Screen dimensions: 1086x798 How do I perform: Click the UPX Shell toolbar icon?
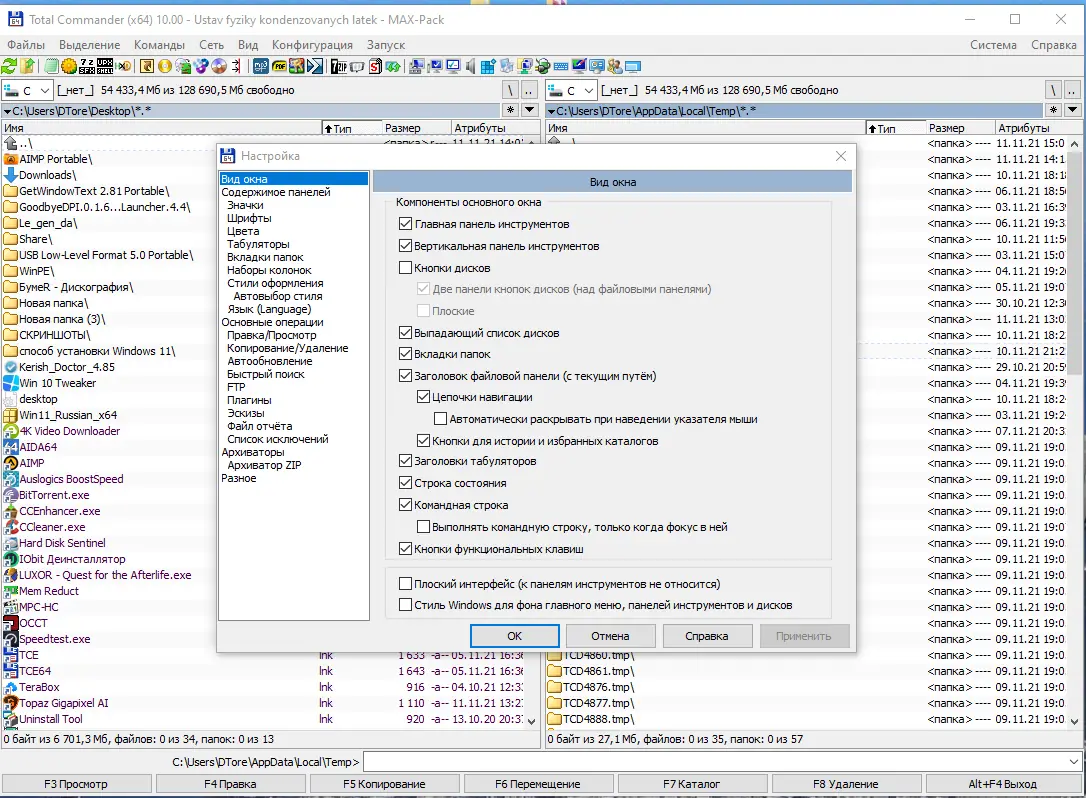pos(106,67)
